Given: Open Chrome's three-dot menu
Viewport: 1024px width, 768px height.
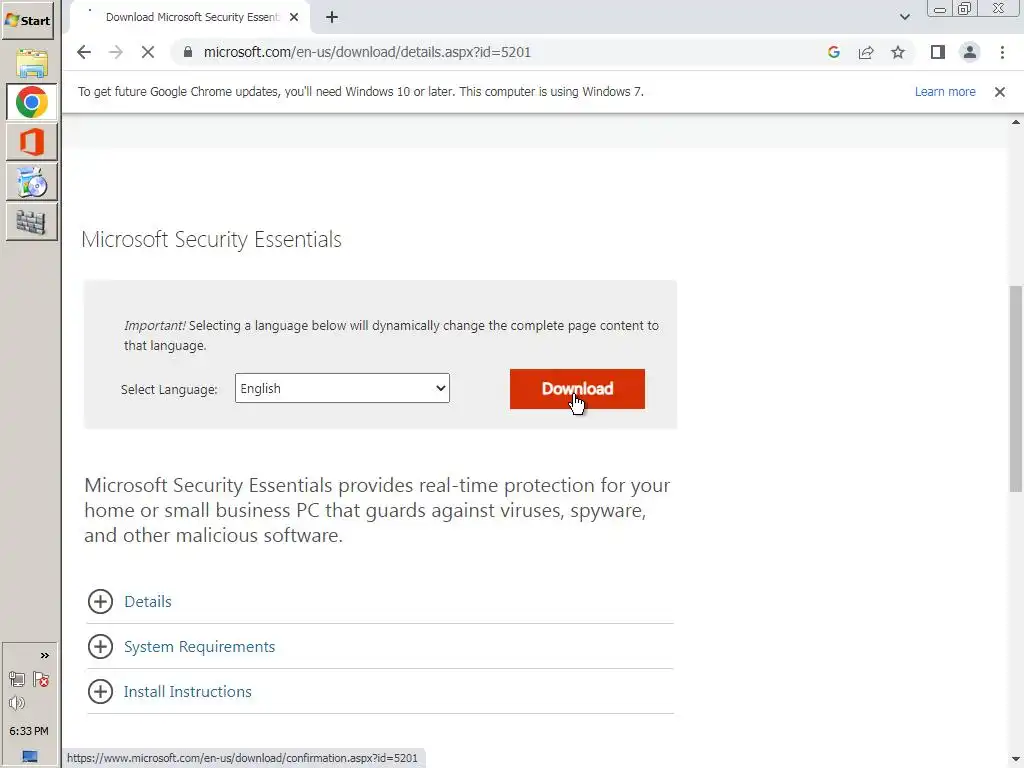Looking at the screenshot, I should [x=1002, y=53].
